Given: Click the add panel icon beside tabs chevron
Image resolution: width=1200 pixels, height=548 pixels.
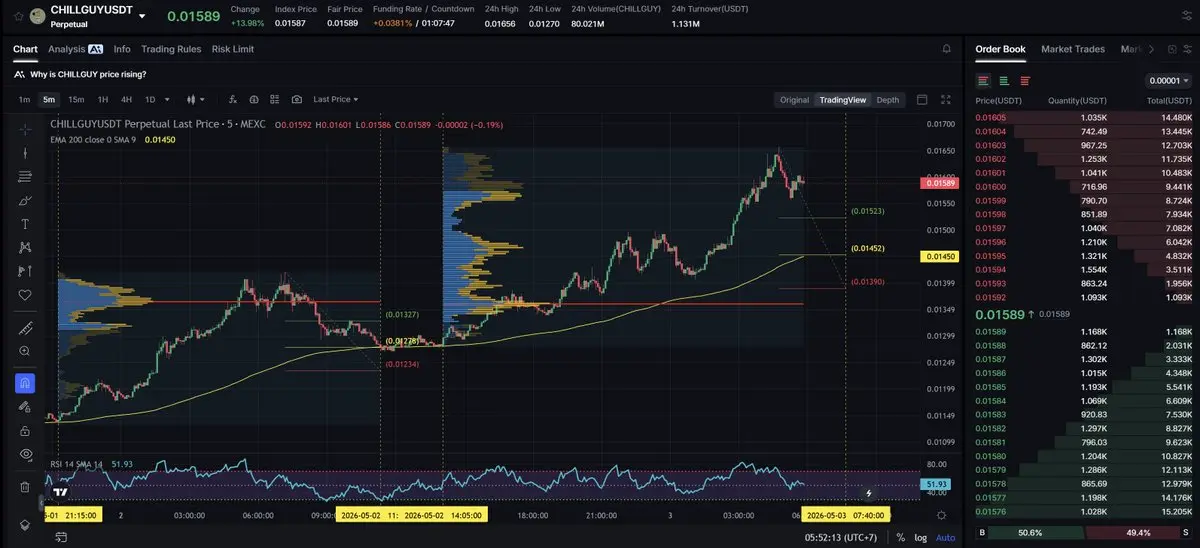Looking at the screenshot, I should pyautogui.click(x=1170, y=49).
